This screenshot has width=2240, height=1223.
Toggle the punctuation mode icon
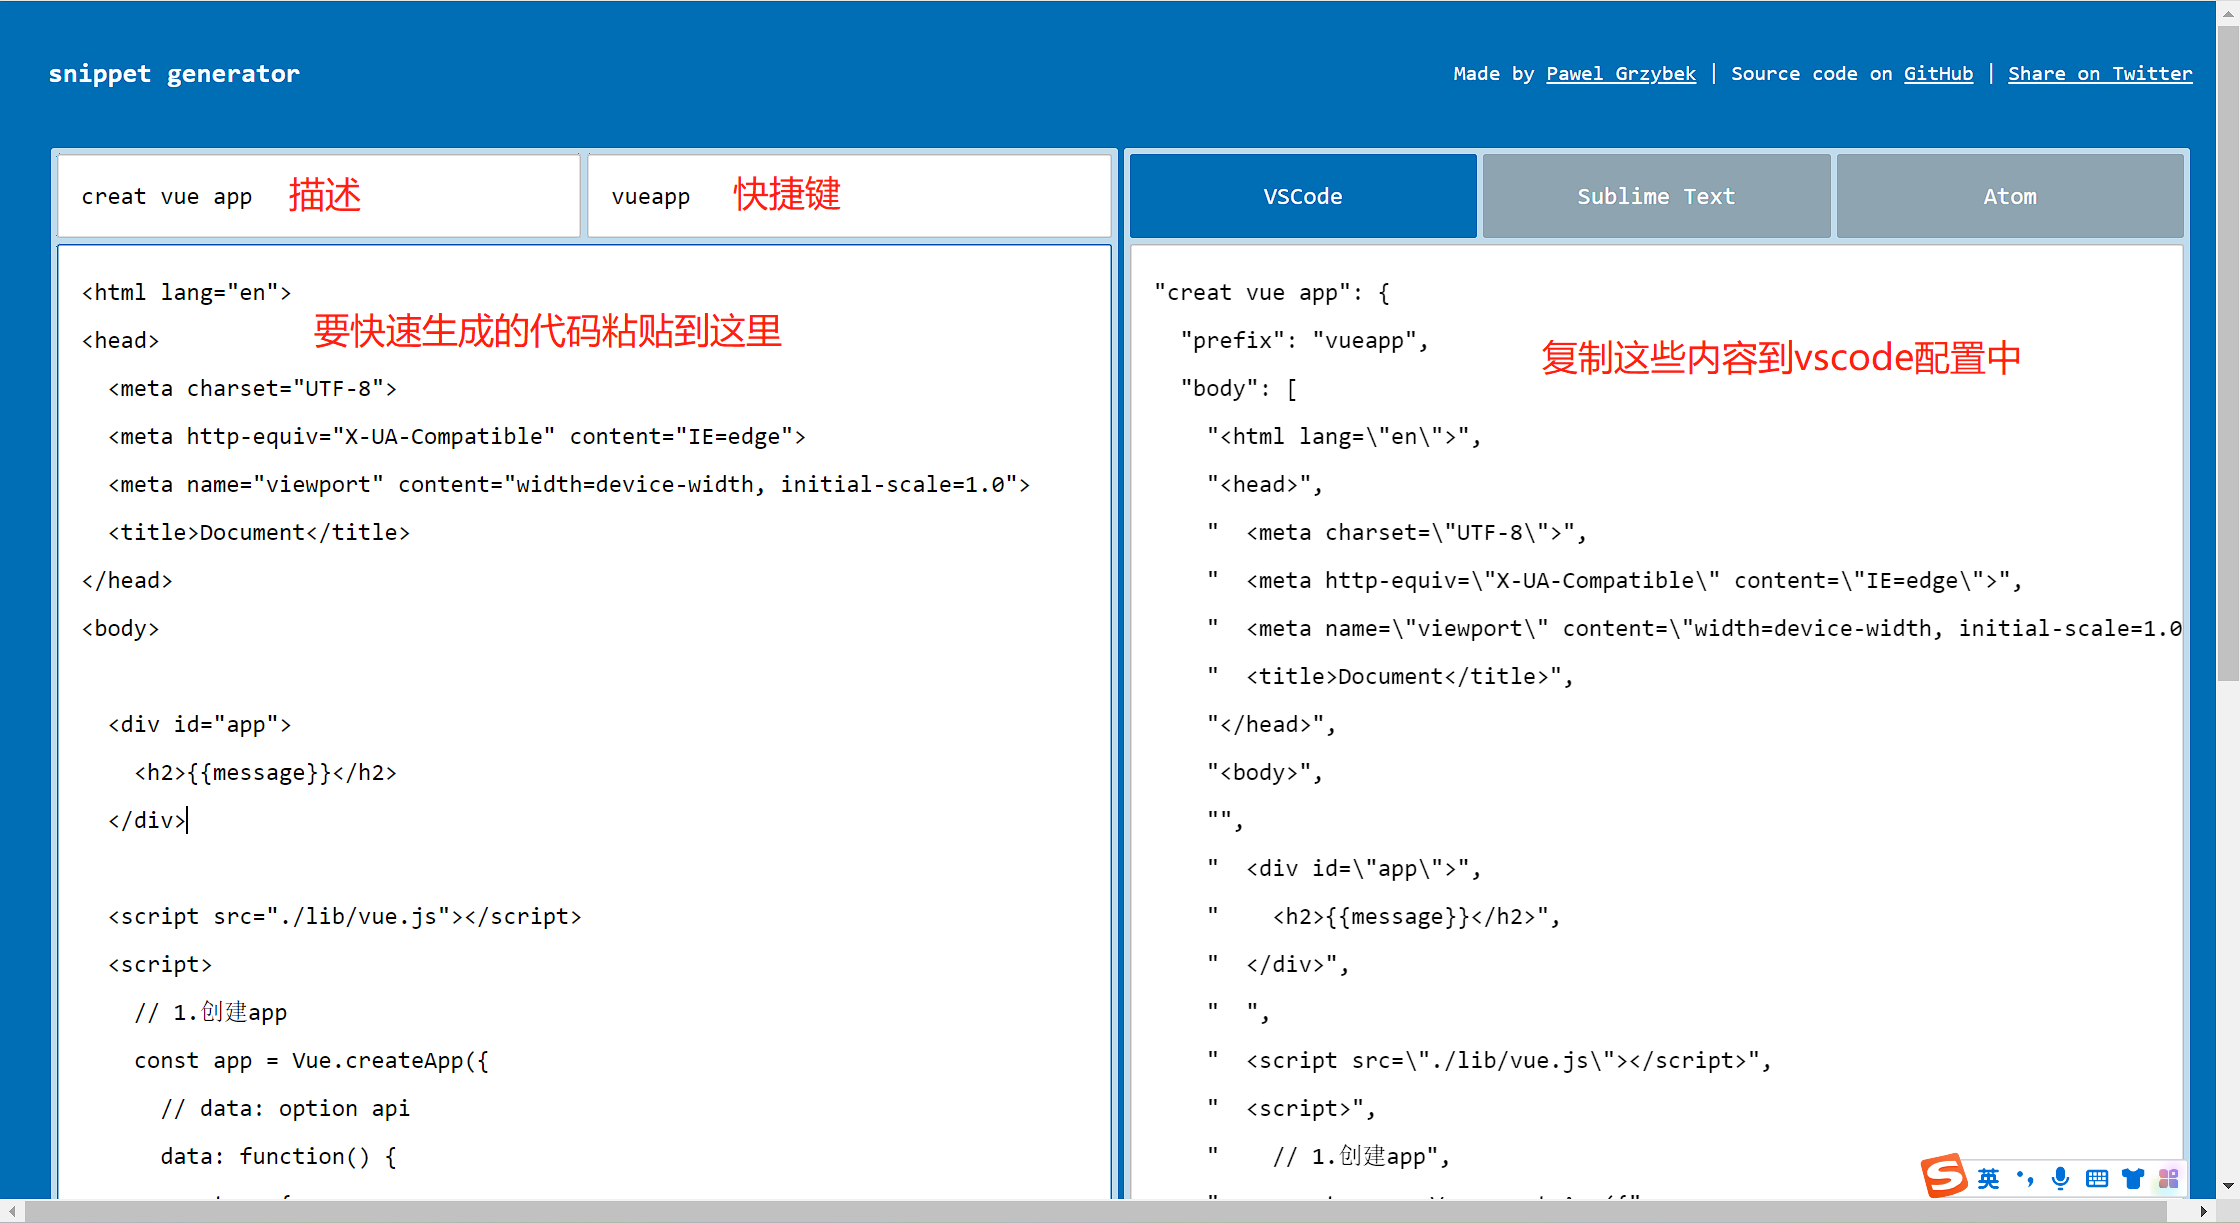[x=2025, y=1178]
